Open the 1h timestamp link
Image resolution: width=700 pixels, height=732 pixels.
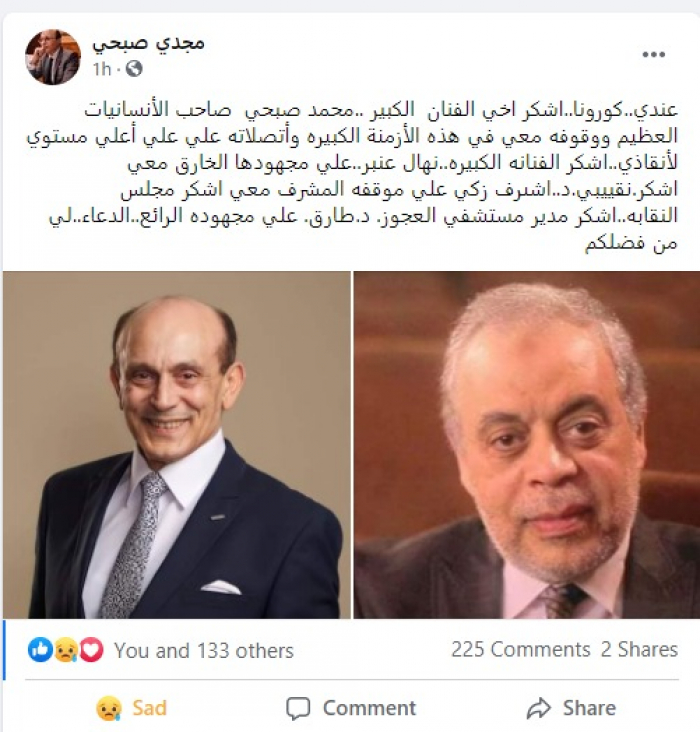pyautogui.click(x=102, y=69)
